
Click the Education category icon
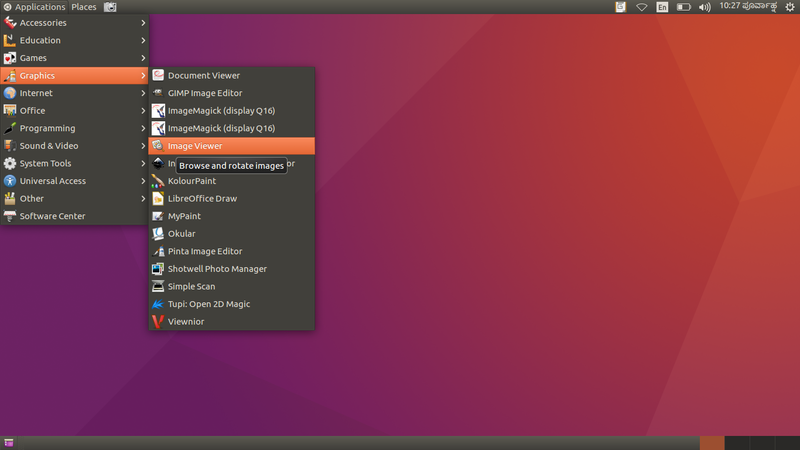pyautogui.click(x=10, y=40)
